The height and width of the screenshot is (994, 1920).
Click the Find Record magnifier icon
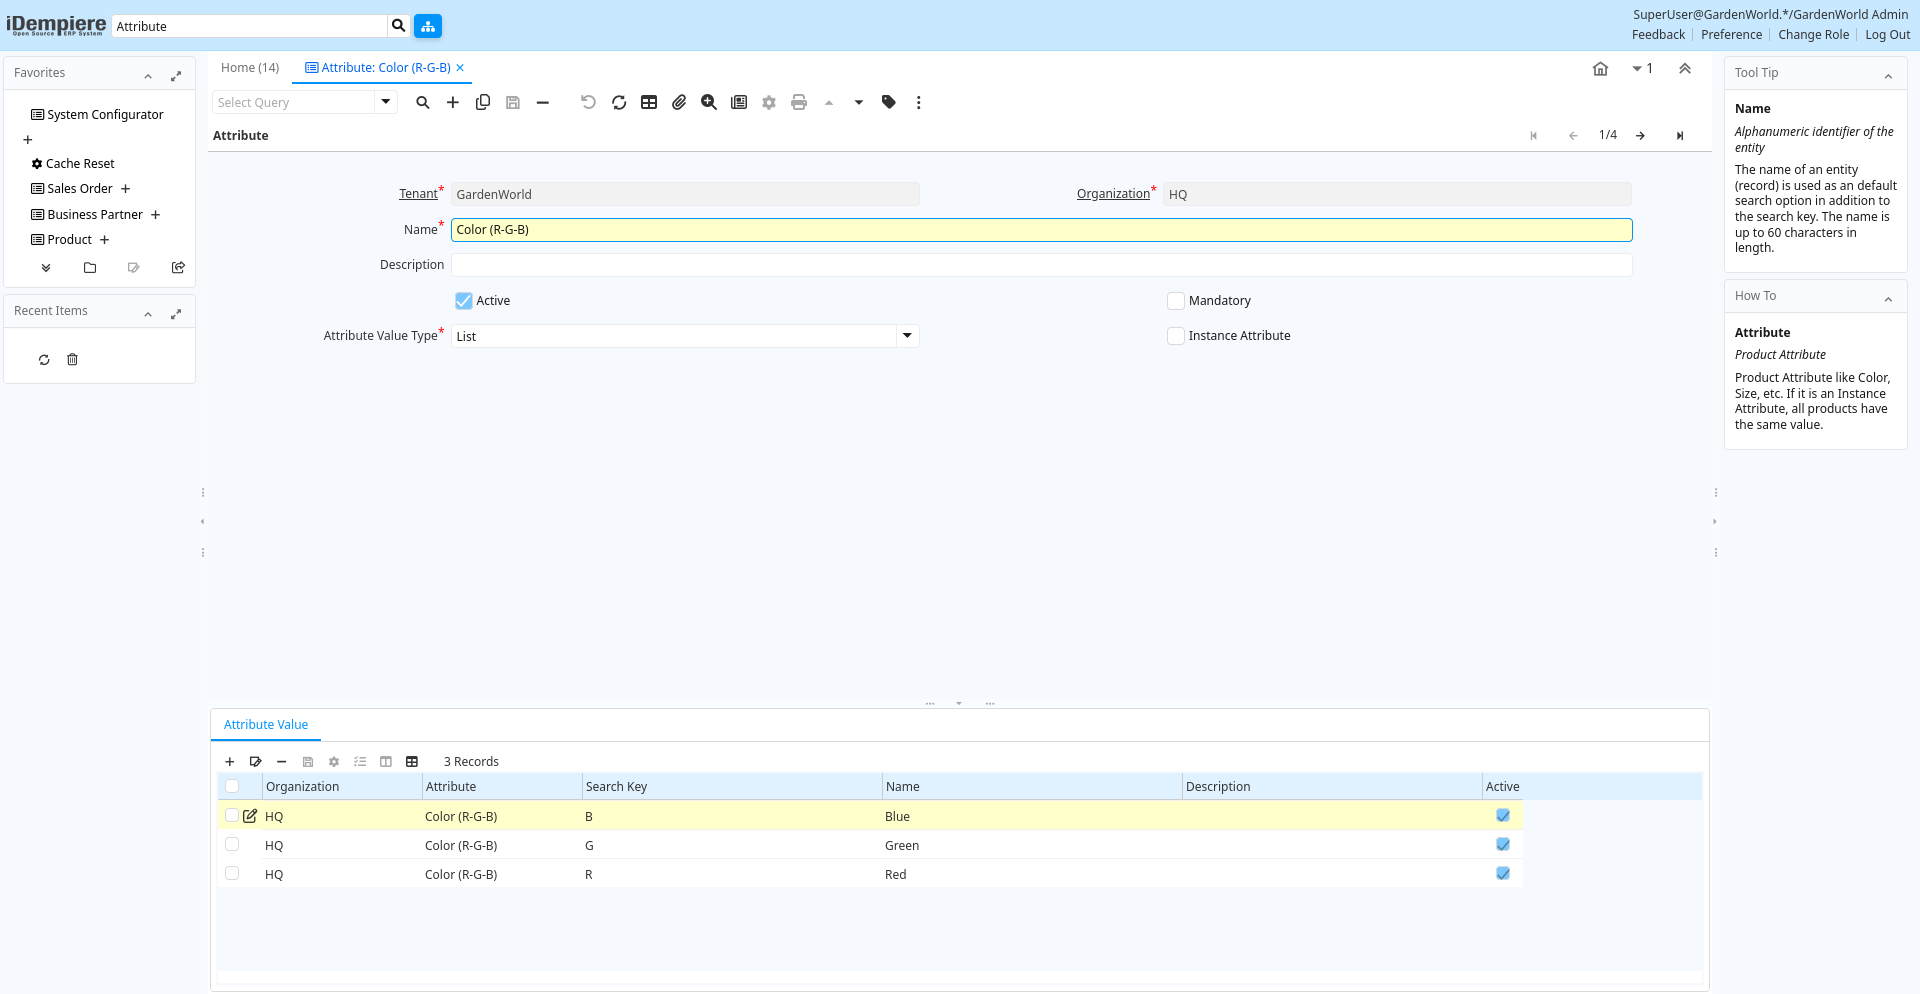423,102
